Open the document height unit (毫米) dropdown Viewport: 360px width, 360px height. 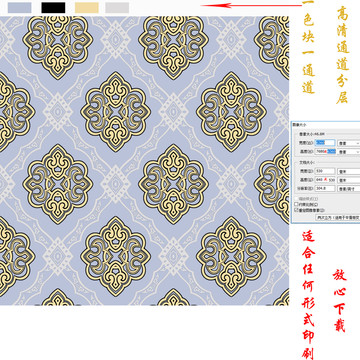[349, 180]
